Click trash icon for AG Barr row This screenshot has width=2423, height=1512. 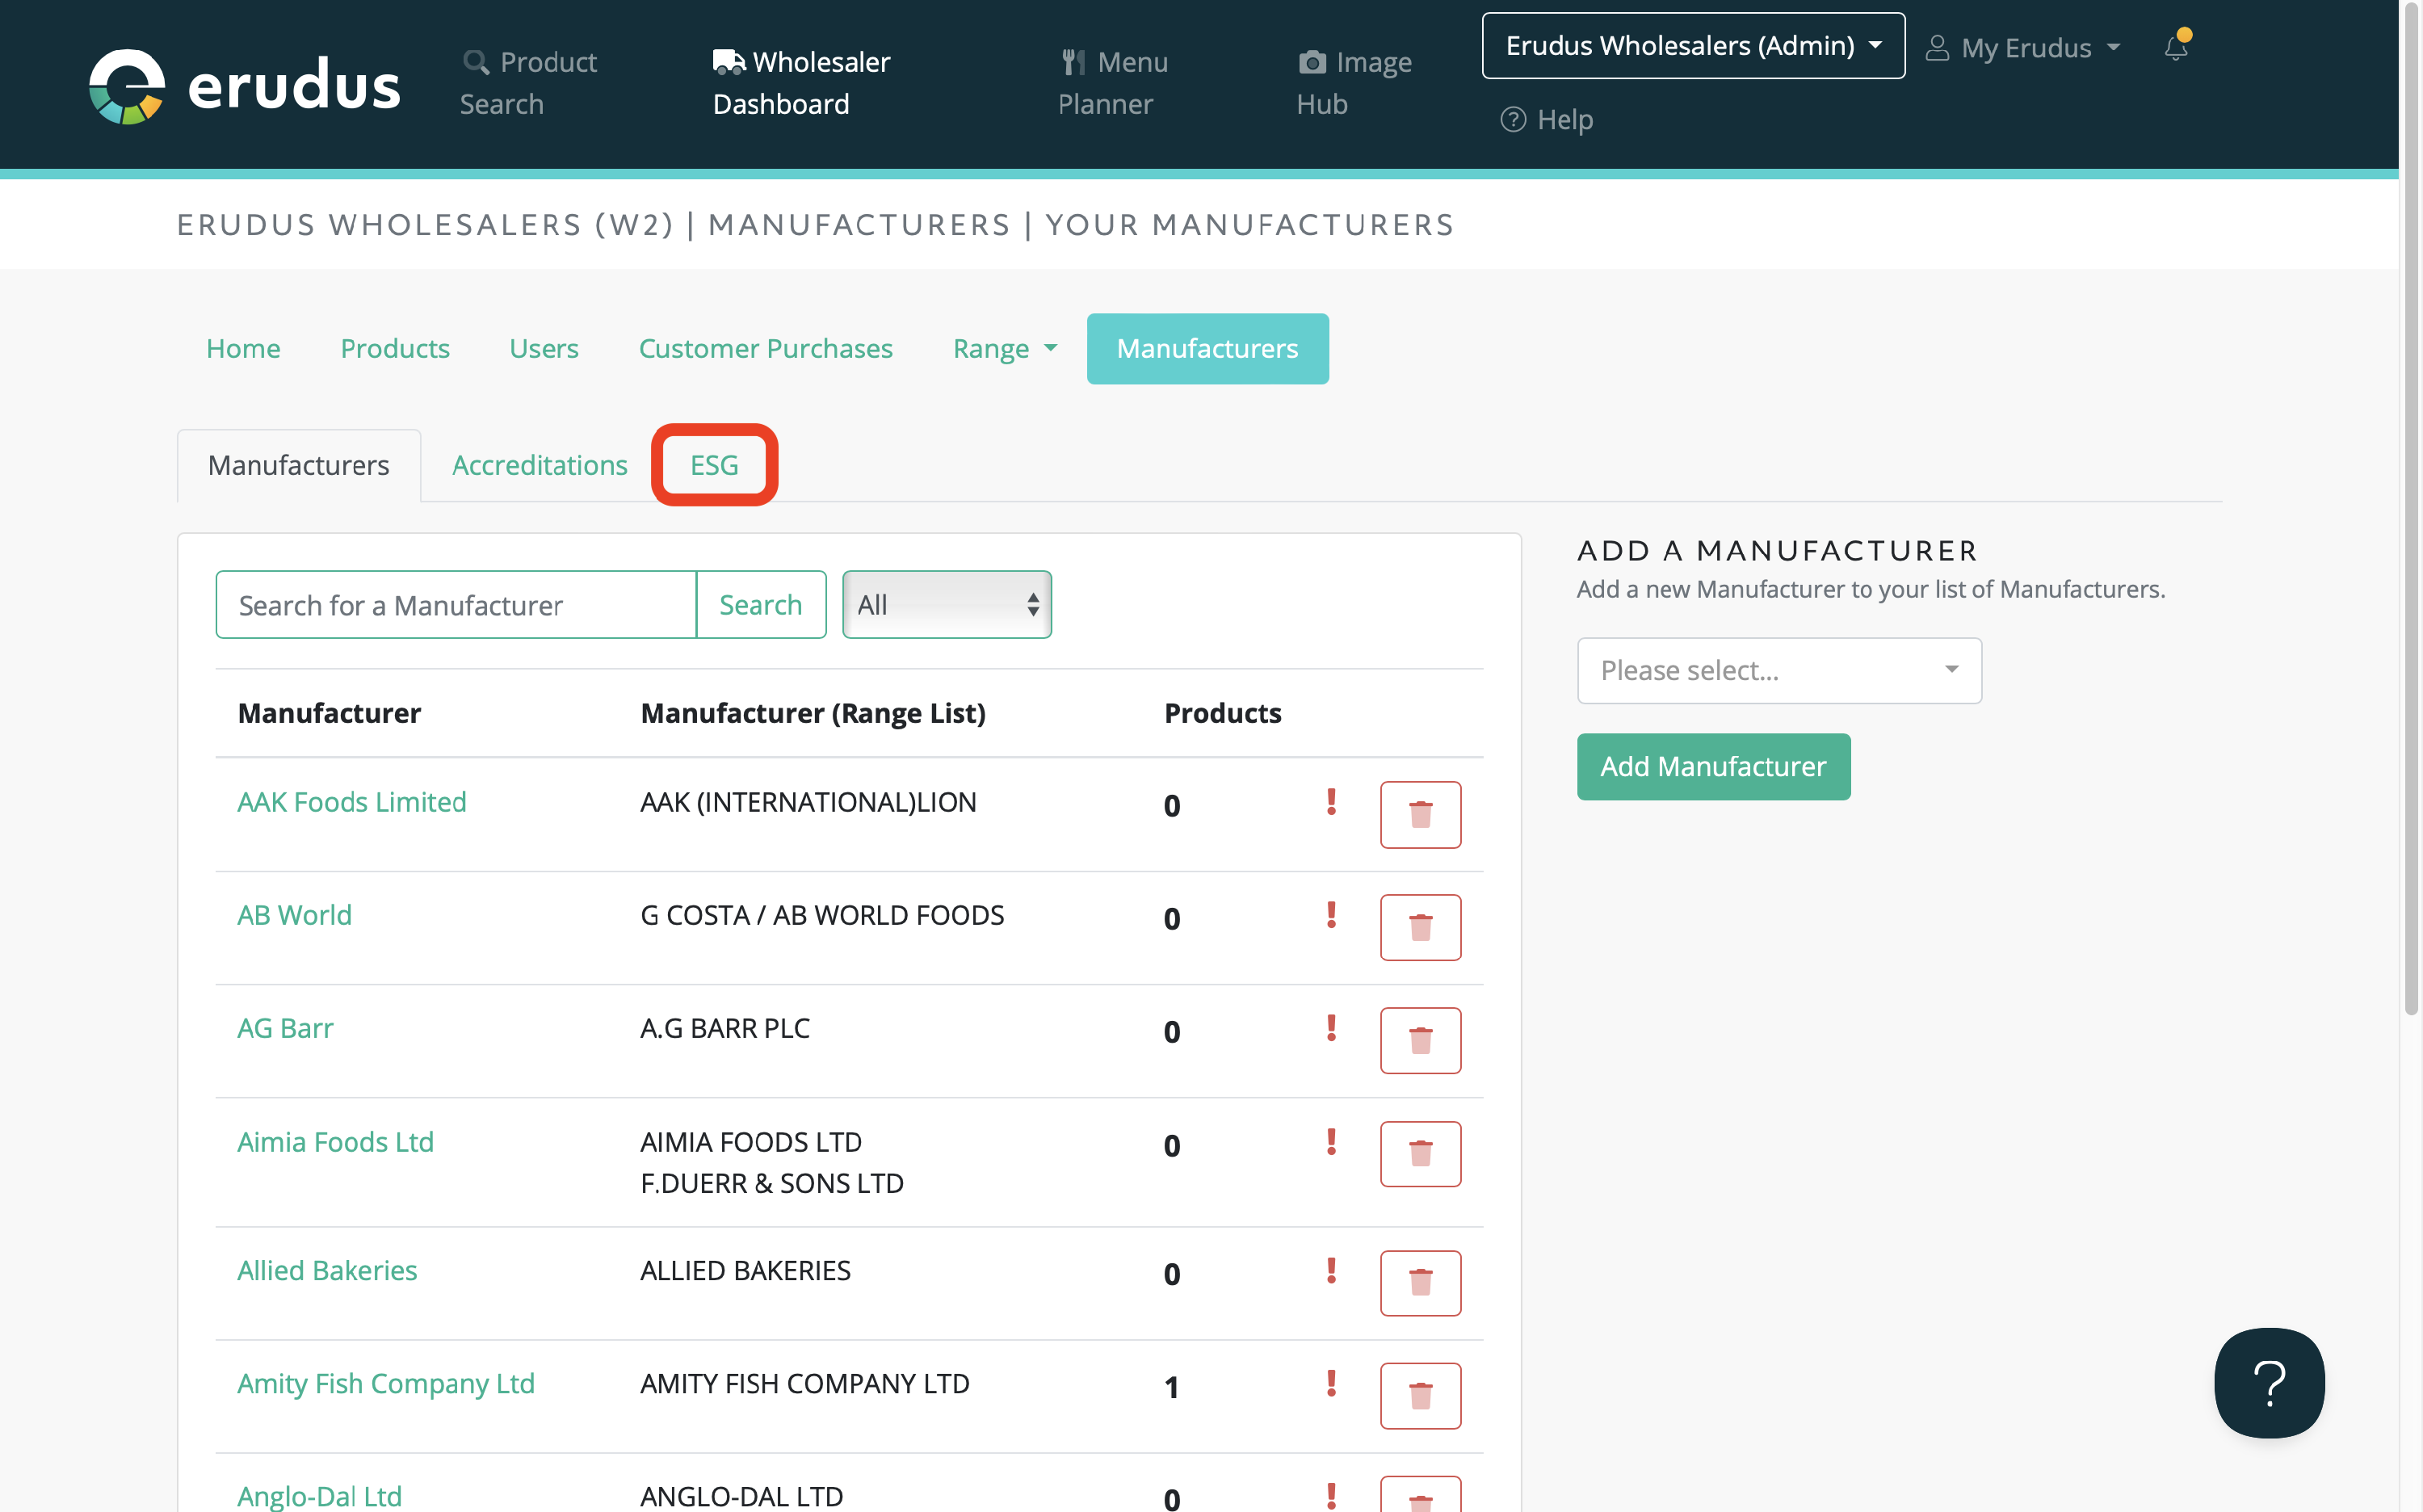click(x=1419, y=1040)
